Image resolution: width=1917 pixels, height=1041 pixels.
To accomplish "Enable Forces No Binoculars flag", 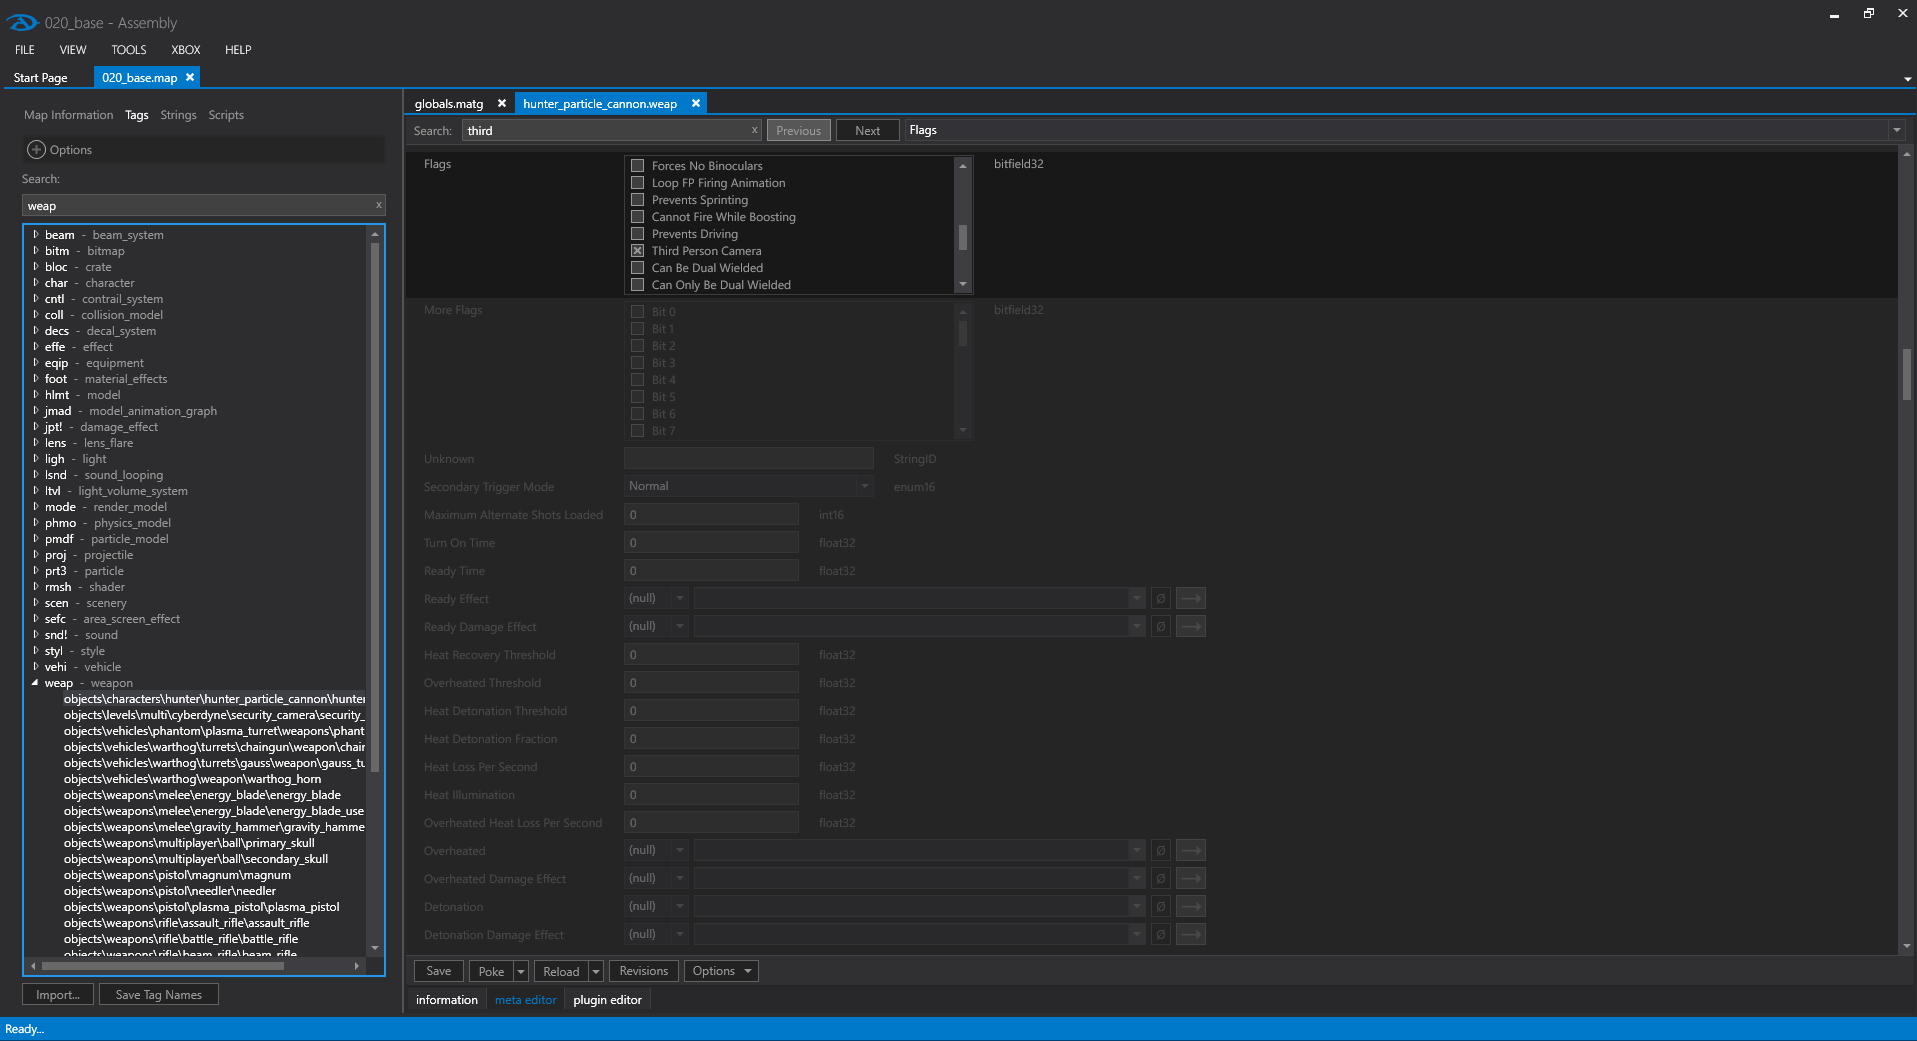I will tap(637, 166).
